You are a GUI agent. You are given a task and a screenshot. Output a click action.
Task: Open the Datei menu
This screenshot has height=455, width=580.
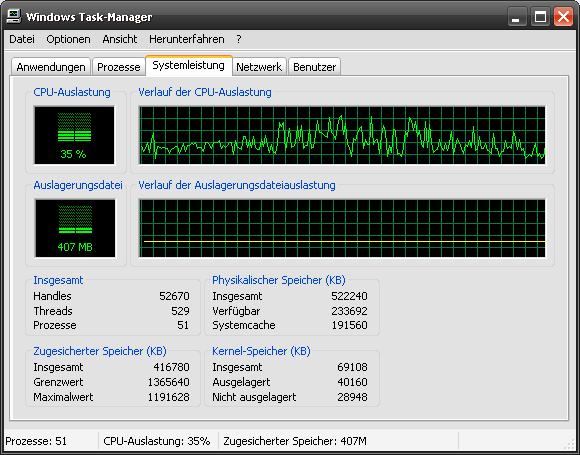22,39
